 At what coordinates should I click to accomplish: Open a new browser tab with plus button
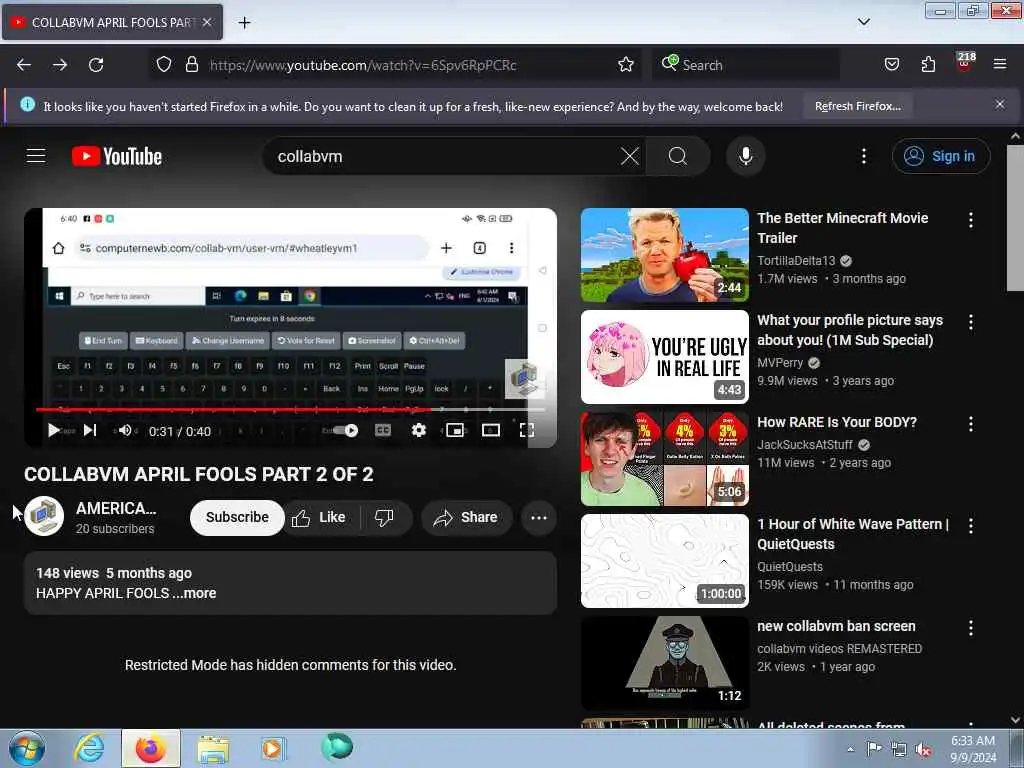(244, 23)
